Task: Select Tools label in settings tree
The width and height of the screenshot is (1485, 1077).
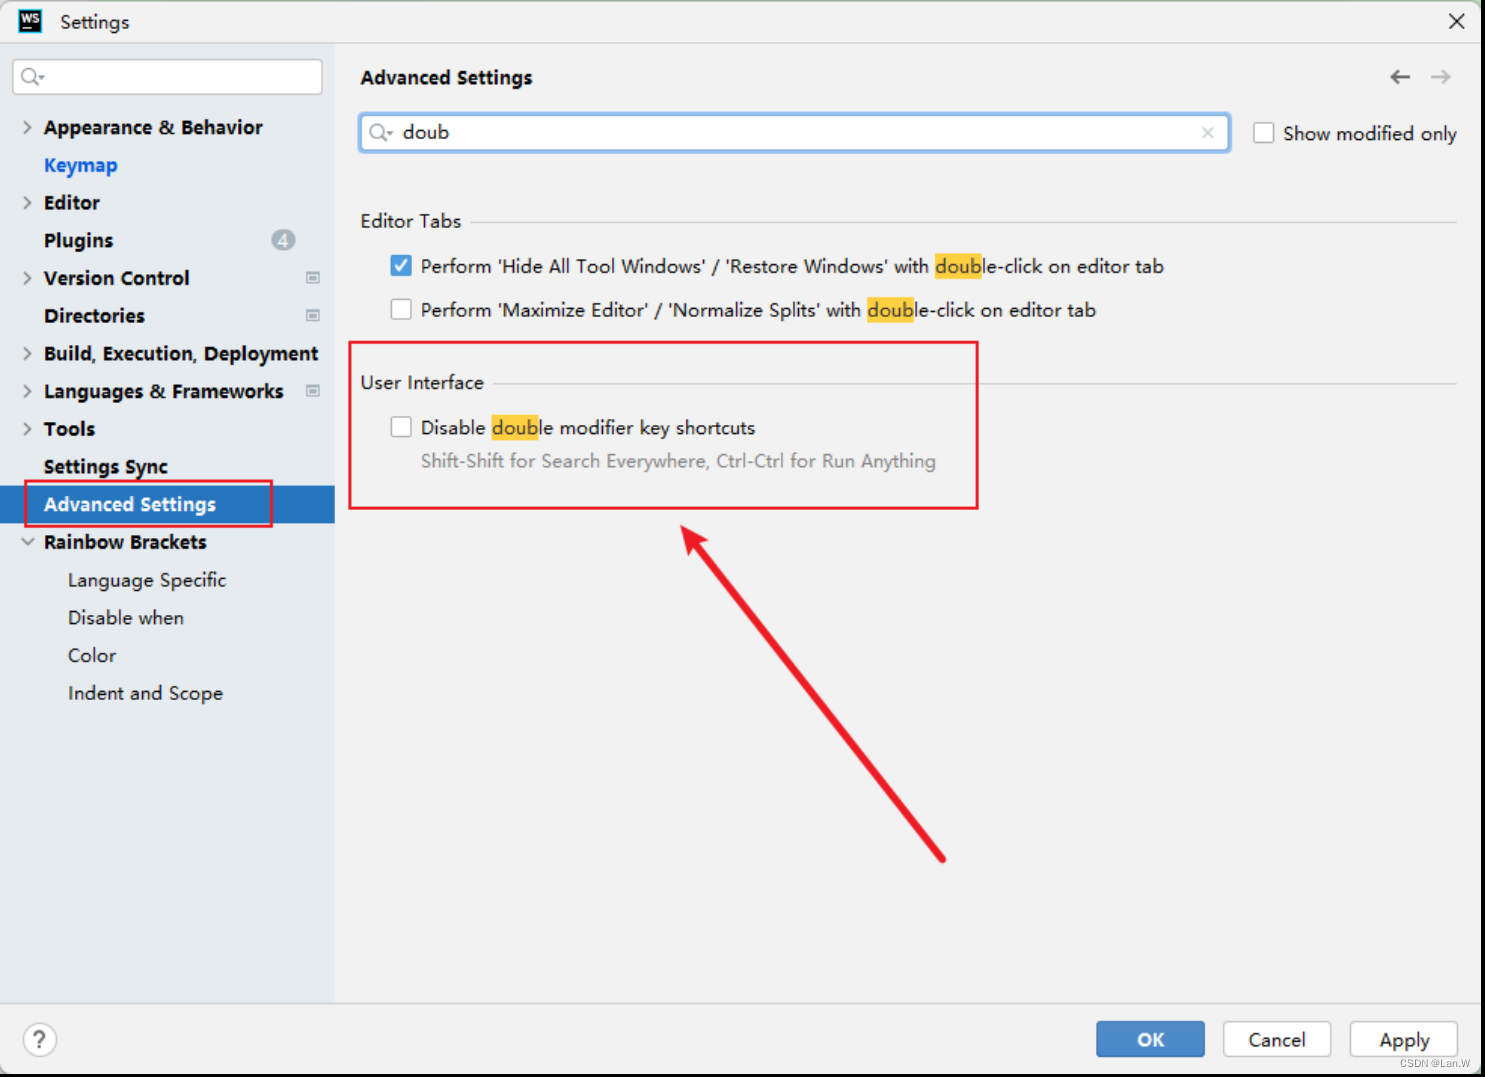Action: coord(69,429)
